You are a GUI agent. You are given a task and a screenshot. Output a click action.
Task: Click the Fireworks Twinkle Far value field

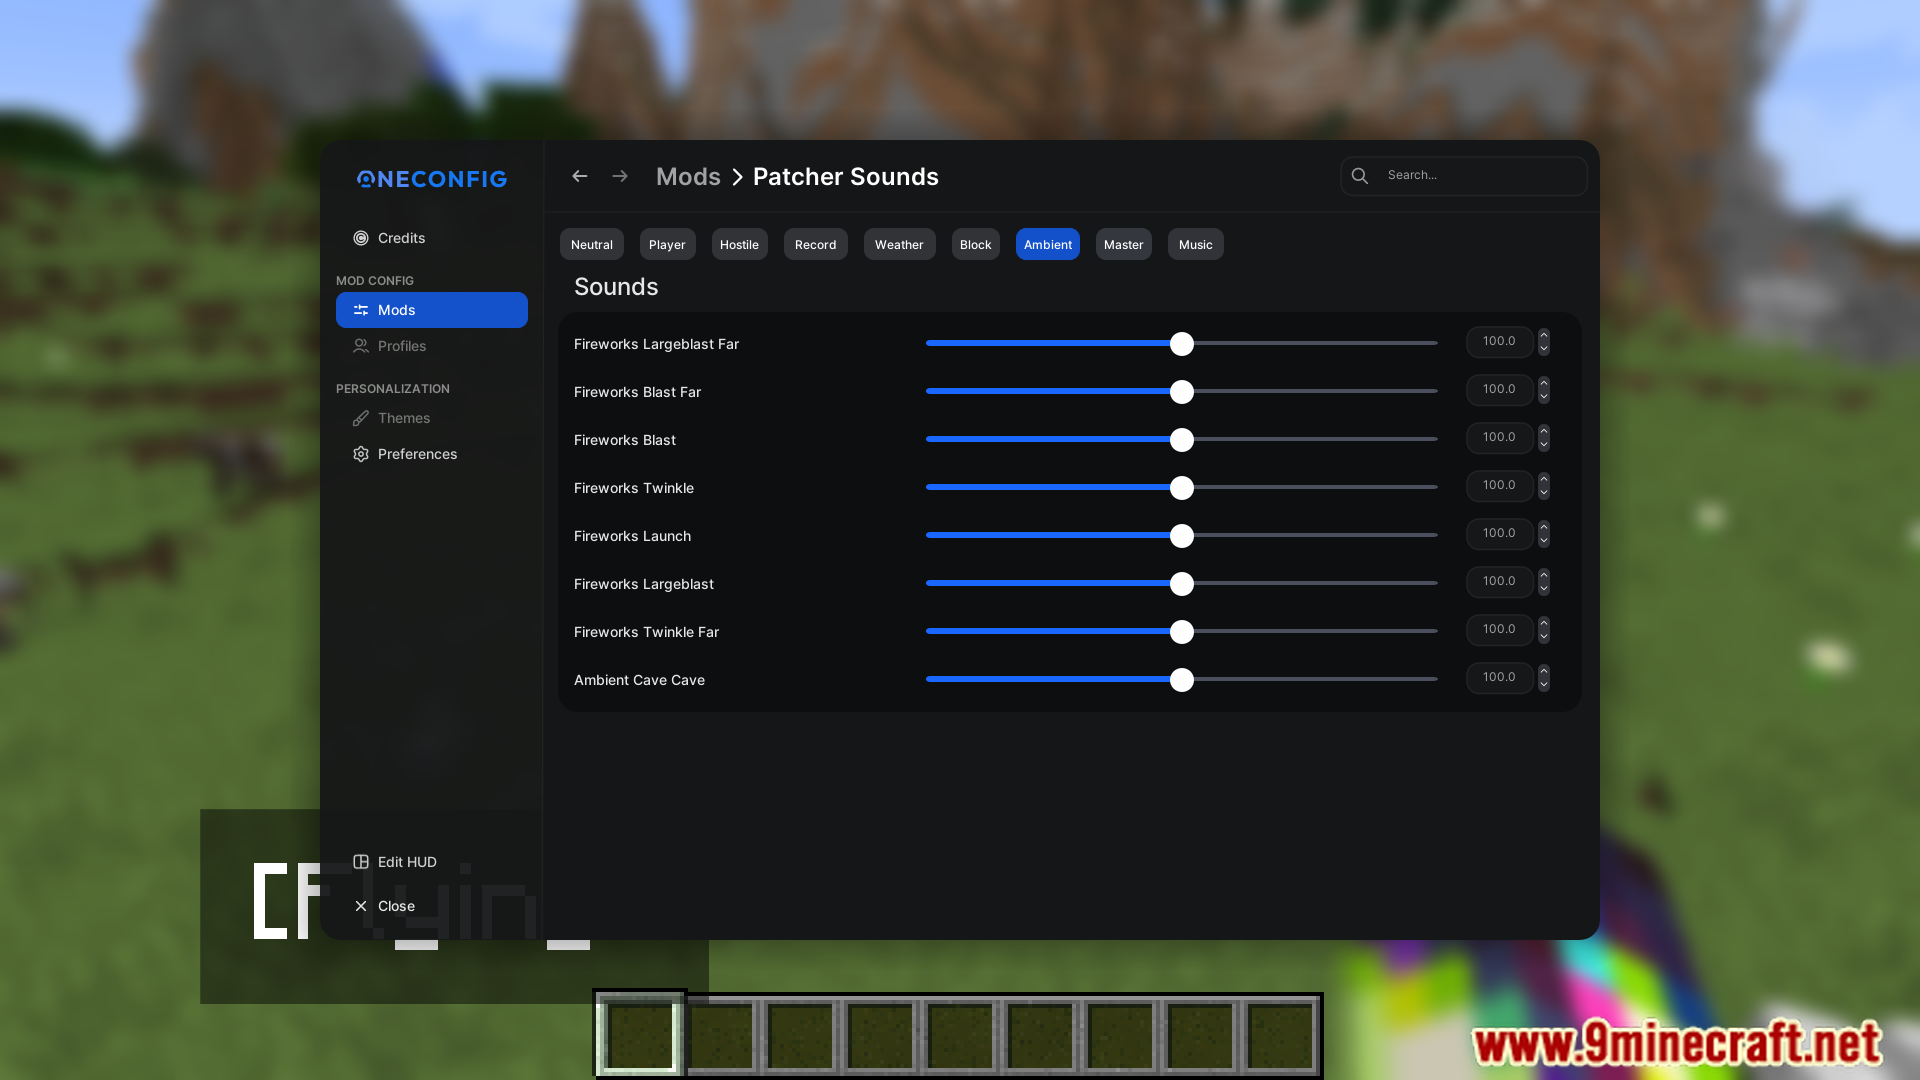click(x=1500, y=630)
